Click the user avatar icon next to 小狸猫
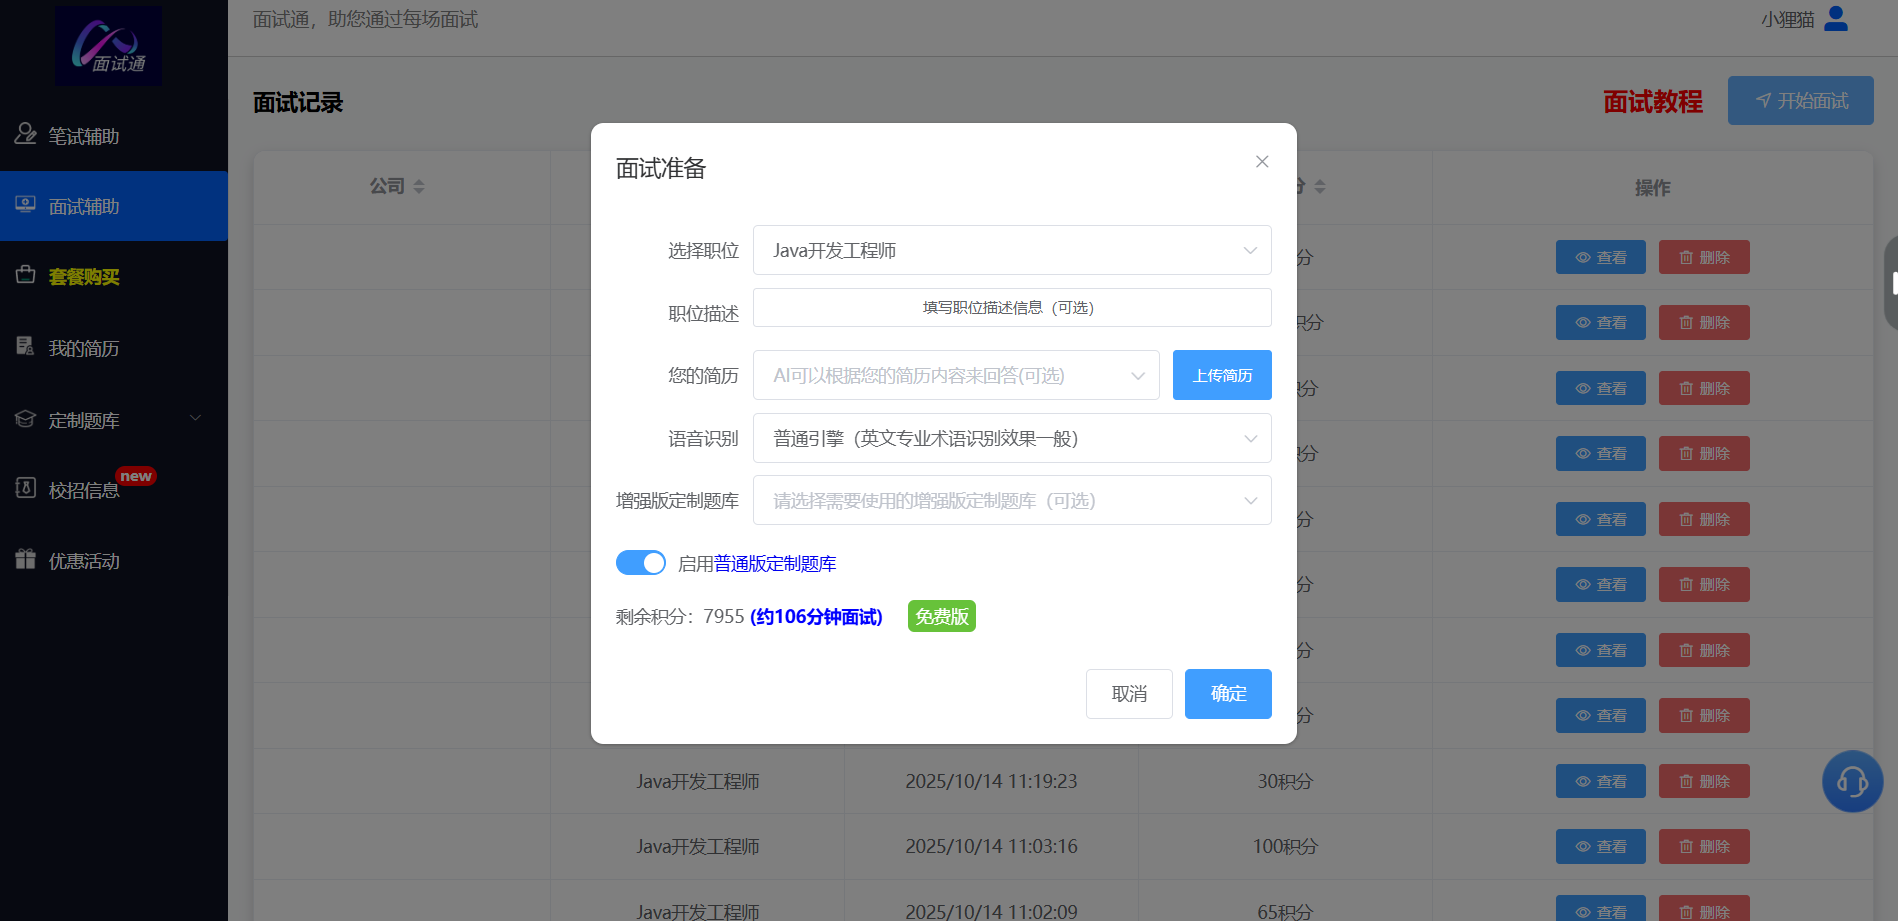The width and height of the screenshot is (1898, 921). click(x=1836, y=19)
